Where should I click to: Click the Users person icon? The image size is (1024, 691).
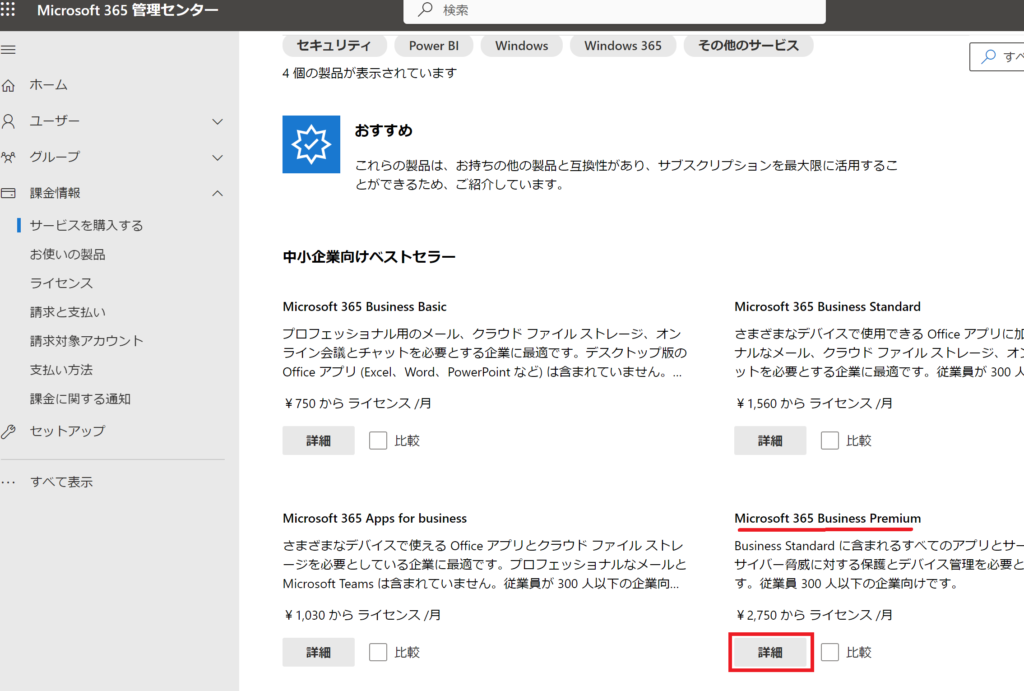tap(8, 121)
